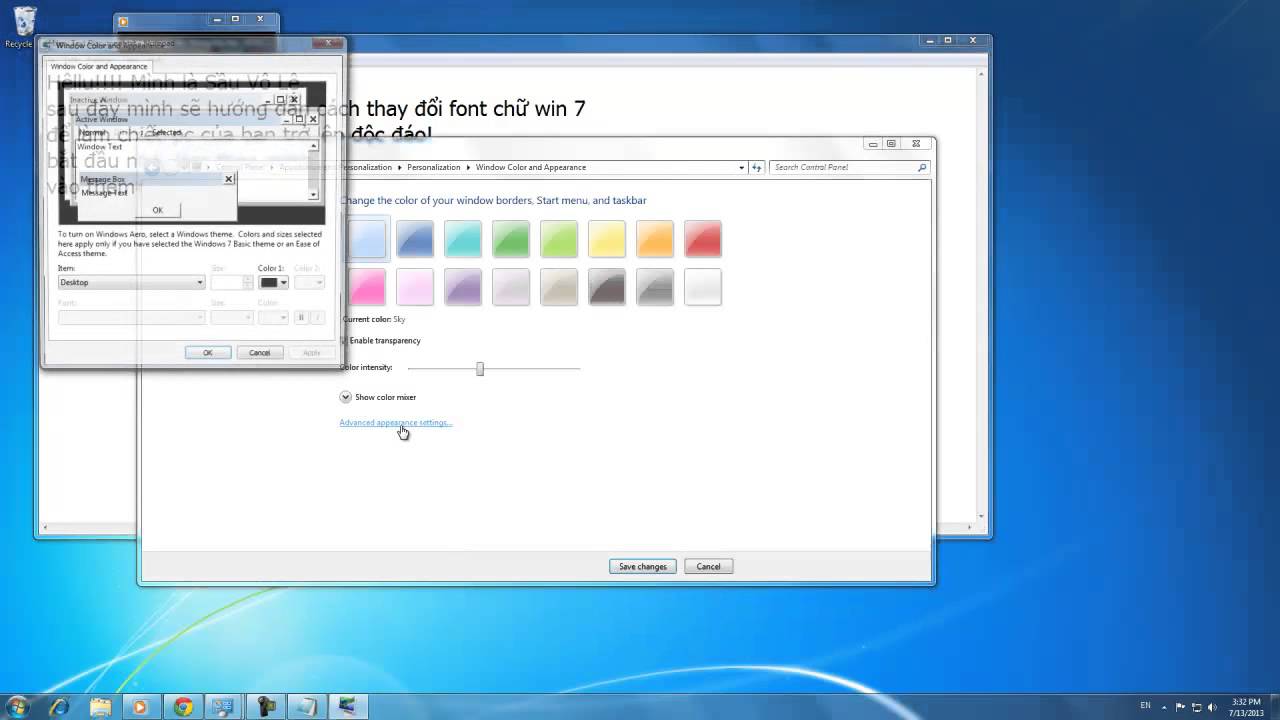This screenshot has width=1280, height=720.
Task: Click Window Color and Appearance breadcrumb in address bar
Action: 531,167
